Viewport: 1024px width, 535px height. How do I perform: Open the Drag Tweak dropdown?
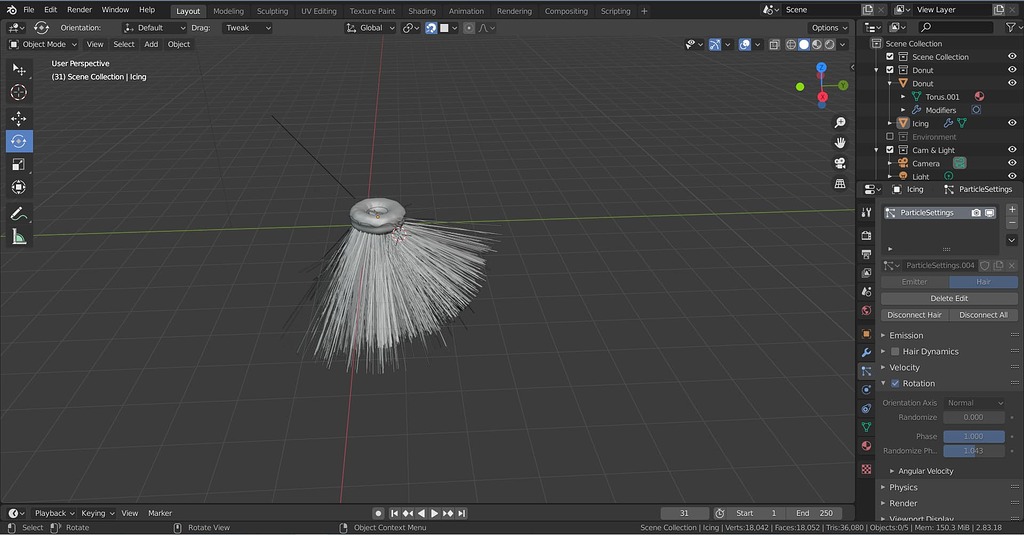247,28
